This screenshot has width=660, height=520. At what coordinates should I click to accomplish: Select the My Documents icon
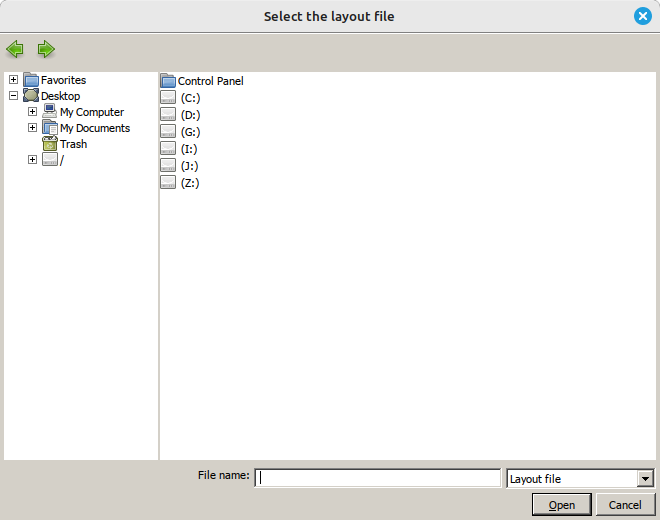tap(50, 127)
